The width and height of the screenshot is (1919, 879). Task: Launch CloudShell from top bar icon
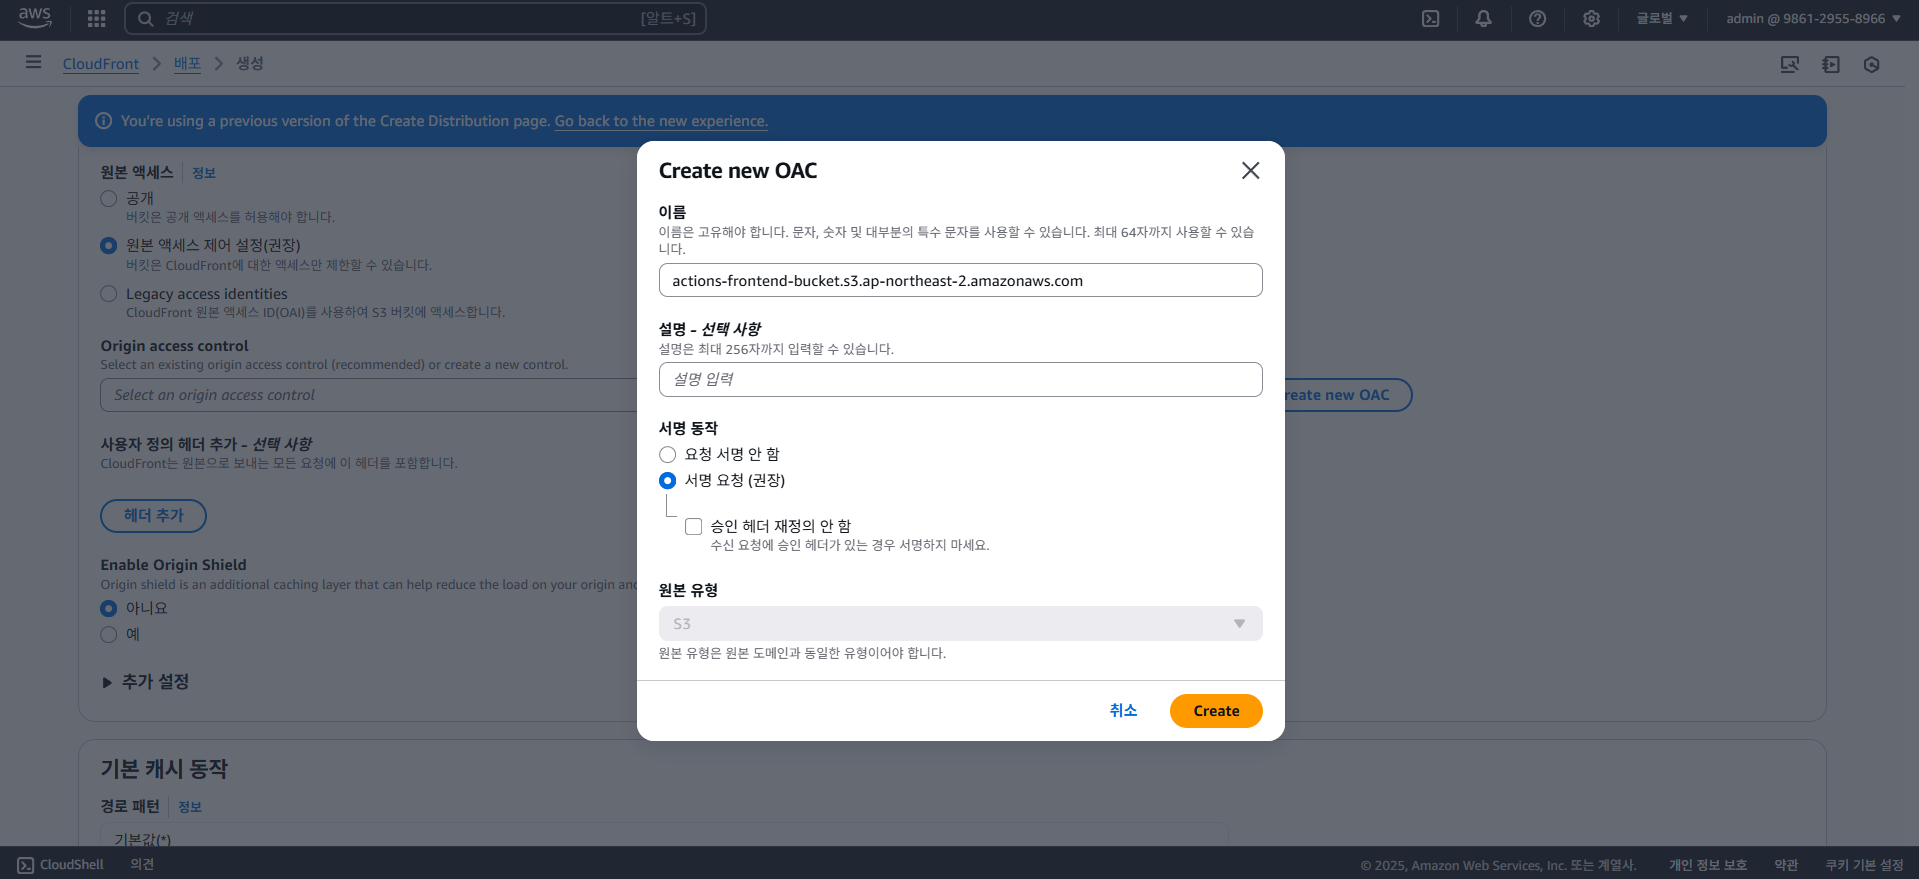click(1431, 18)
